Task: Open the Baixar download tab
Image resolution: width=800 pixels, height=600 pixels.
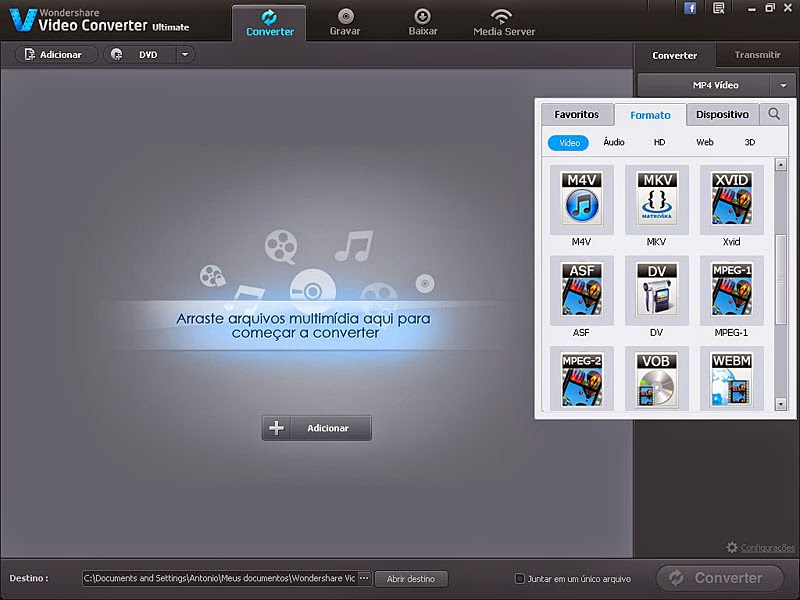Action: coord(423,23)
